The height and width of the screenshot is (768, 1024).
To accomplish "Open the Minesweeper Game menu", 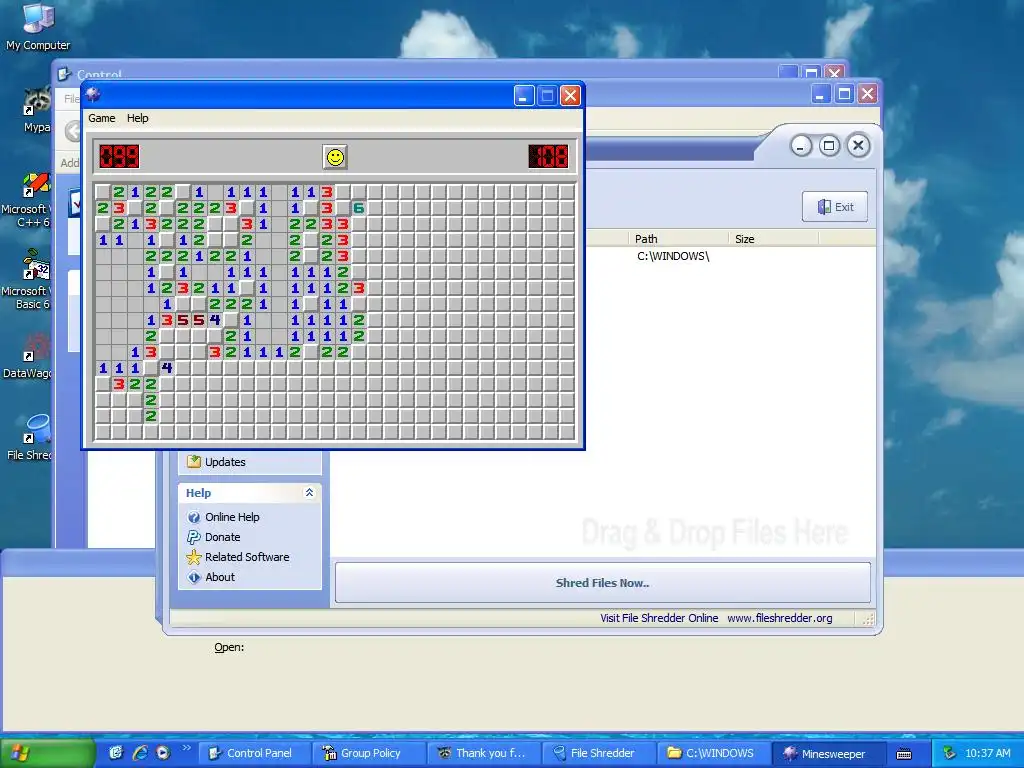I will (102, 118).
